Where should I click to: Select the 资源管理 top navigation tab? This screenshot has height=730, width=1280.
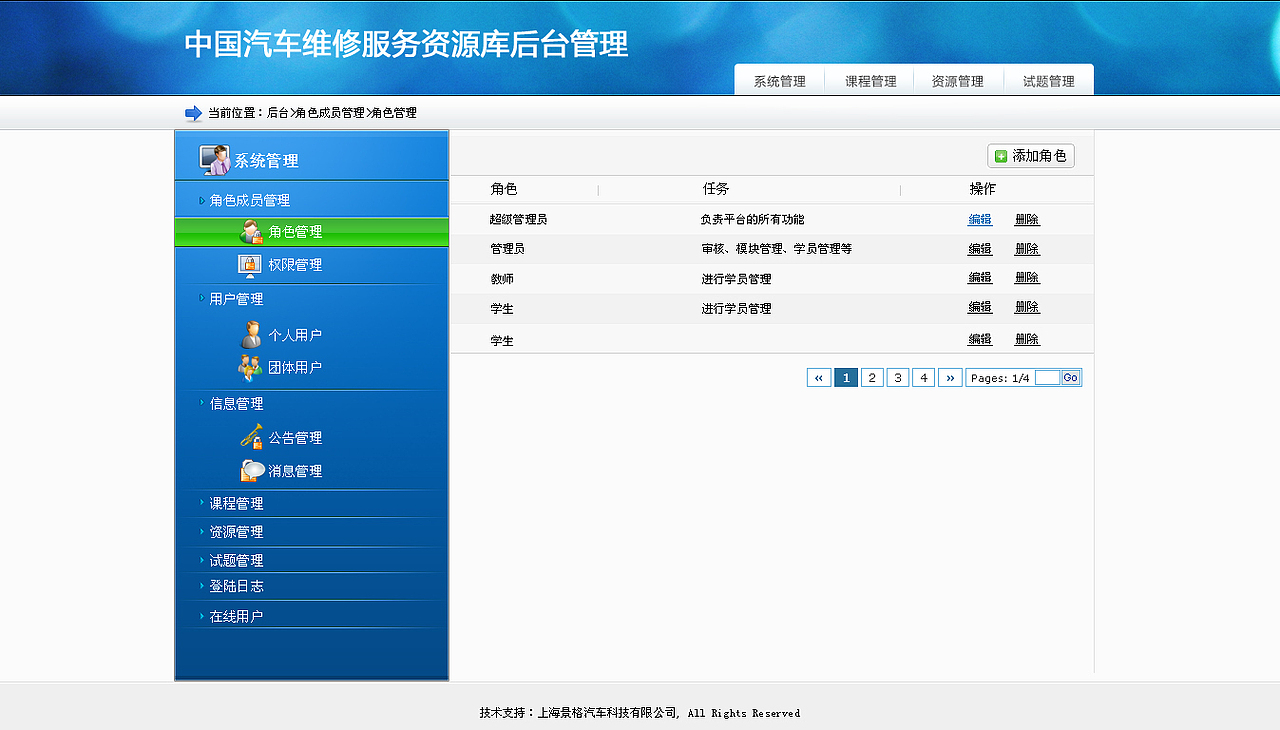click(958, 81)
